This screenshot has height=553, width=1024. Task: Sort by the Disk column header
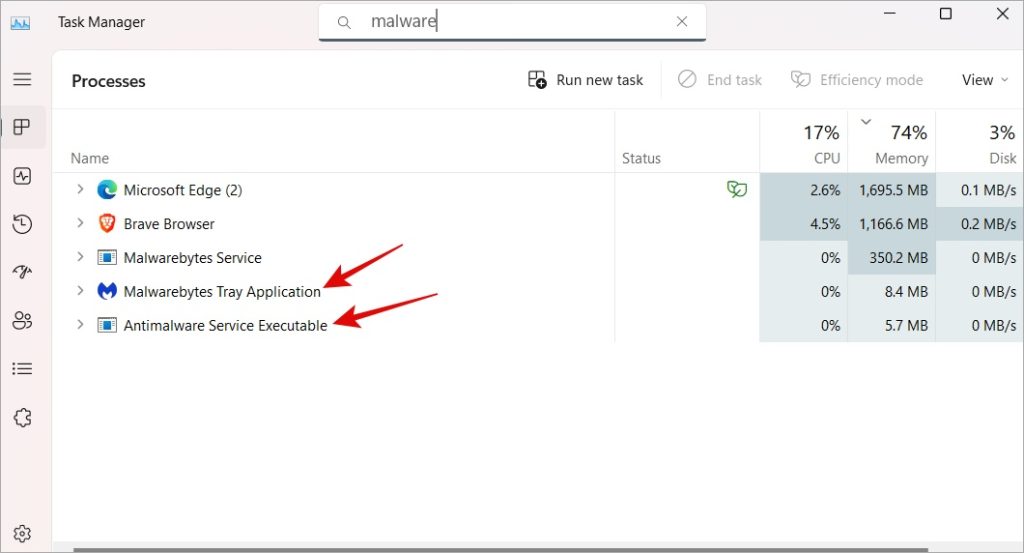click(x=980, y=142)
